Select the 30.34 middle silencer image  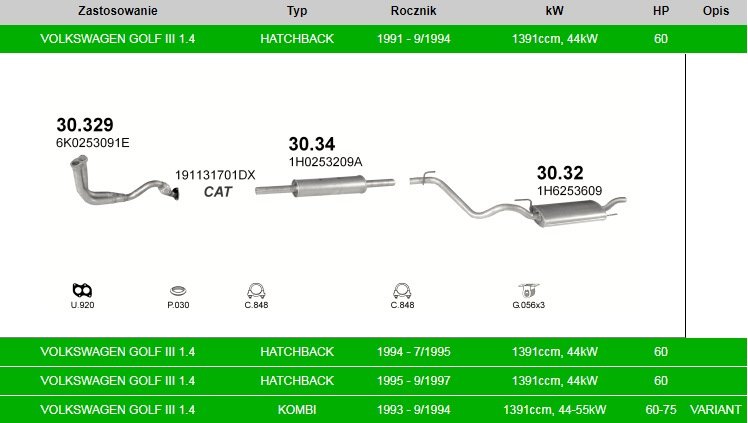(325, 186)
